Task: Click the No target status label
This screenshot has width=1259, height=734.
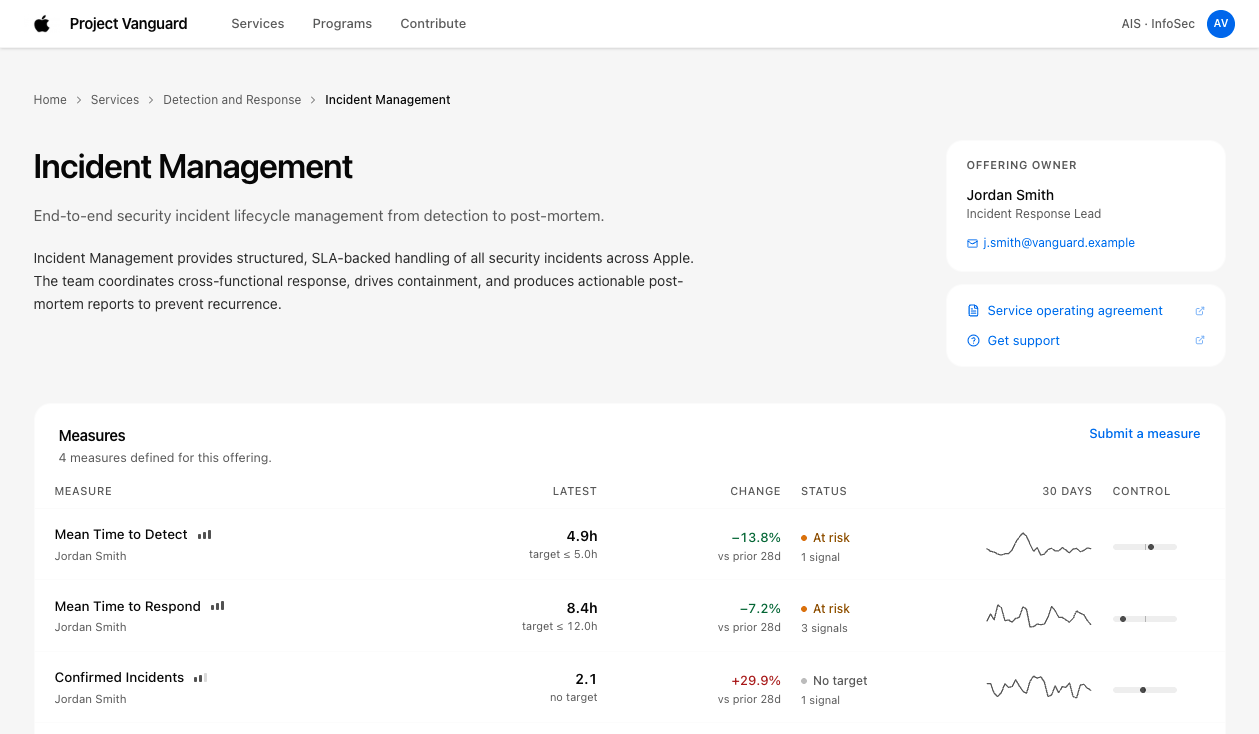Action: tap(840, 681)
